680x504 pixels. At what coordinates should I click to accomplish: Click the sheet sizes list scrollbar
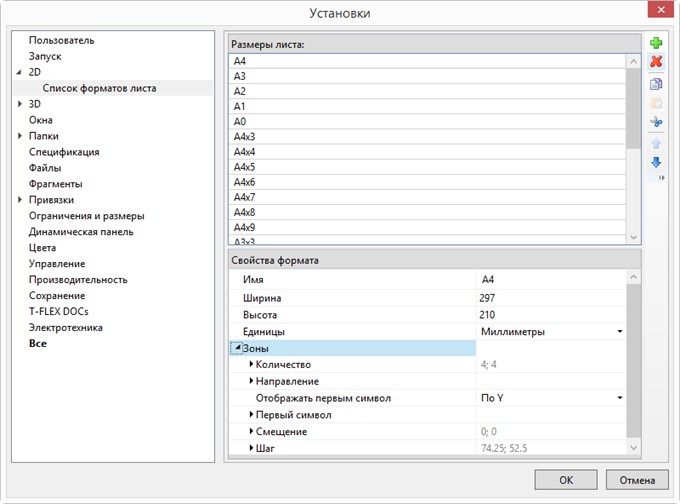(633, 148)
